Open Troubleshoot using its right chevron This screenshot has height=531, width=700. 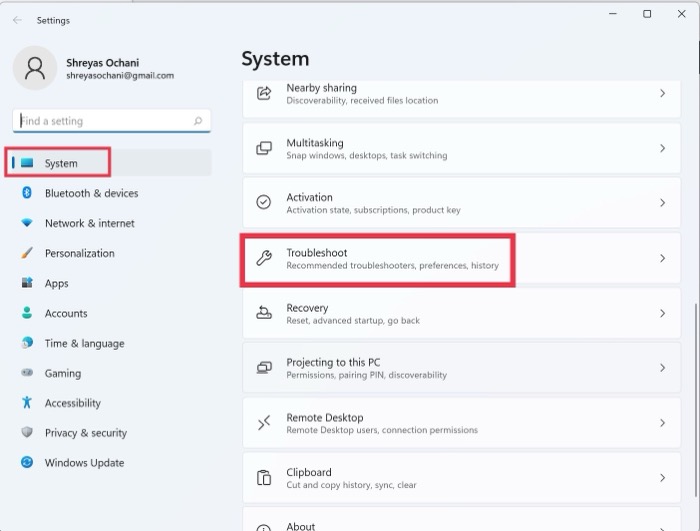pos(662,258)
